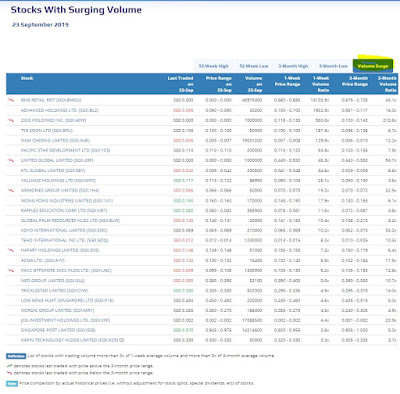Open Acma Ltd. stock link
The image size is (400, 394).
(x=43, y=260)
